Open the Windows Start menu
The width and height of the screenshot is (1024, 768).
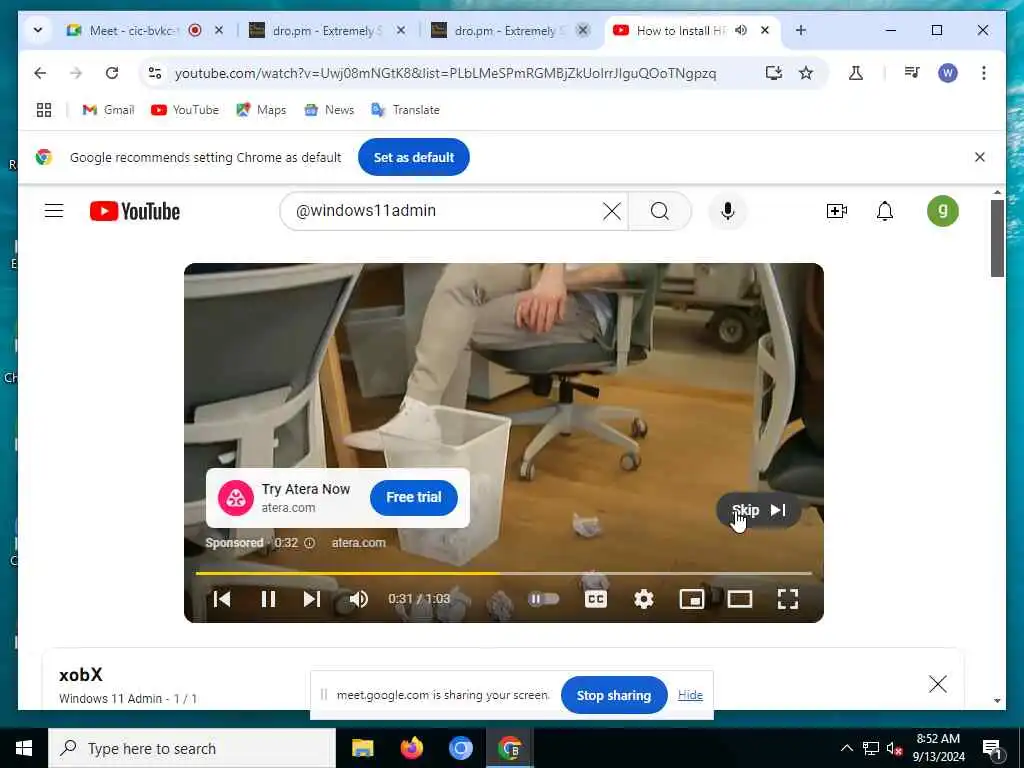pyautogui.click(x=24, y=748)
